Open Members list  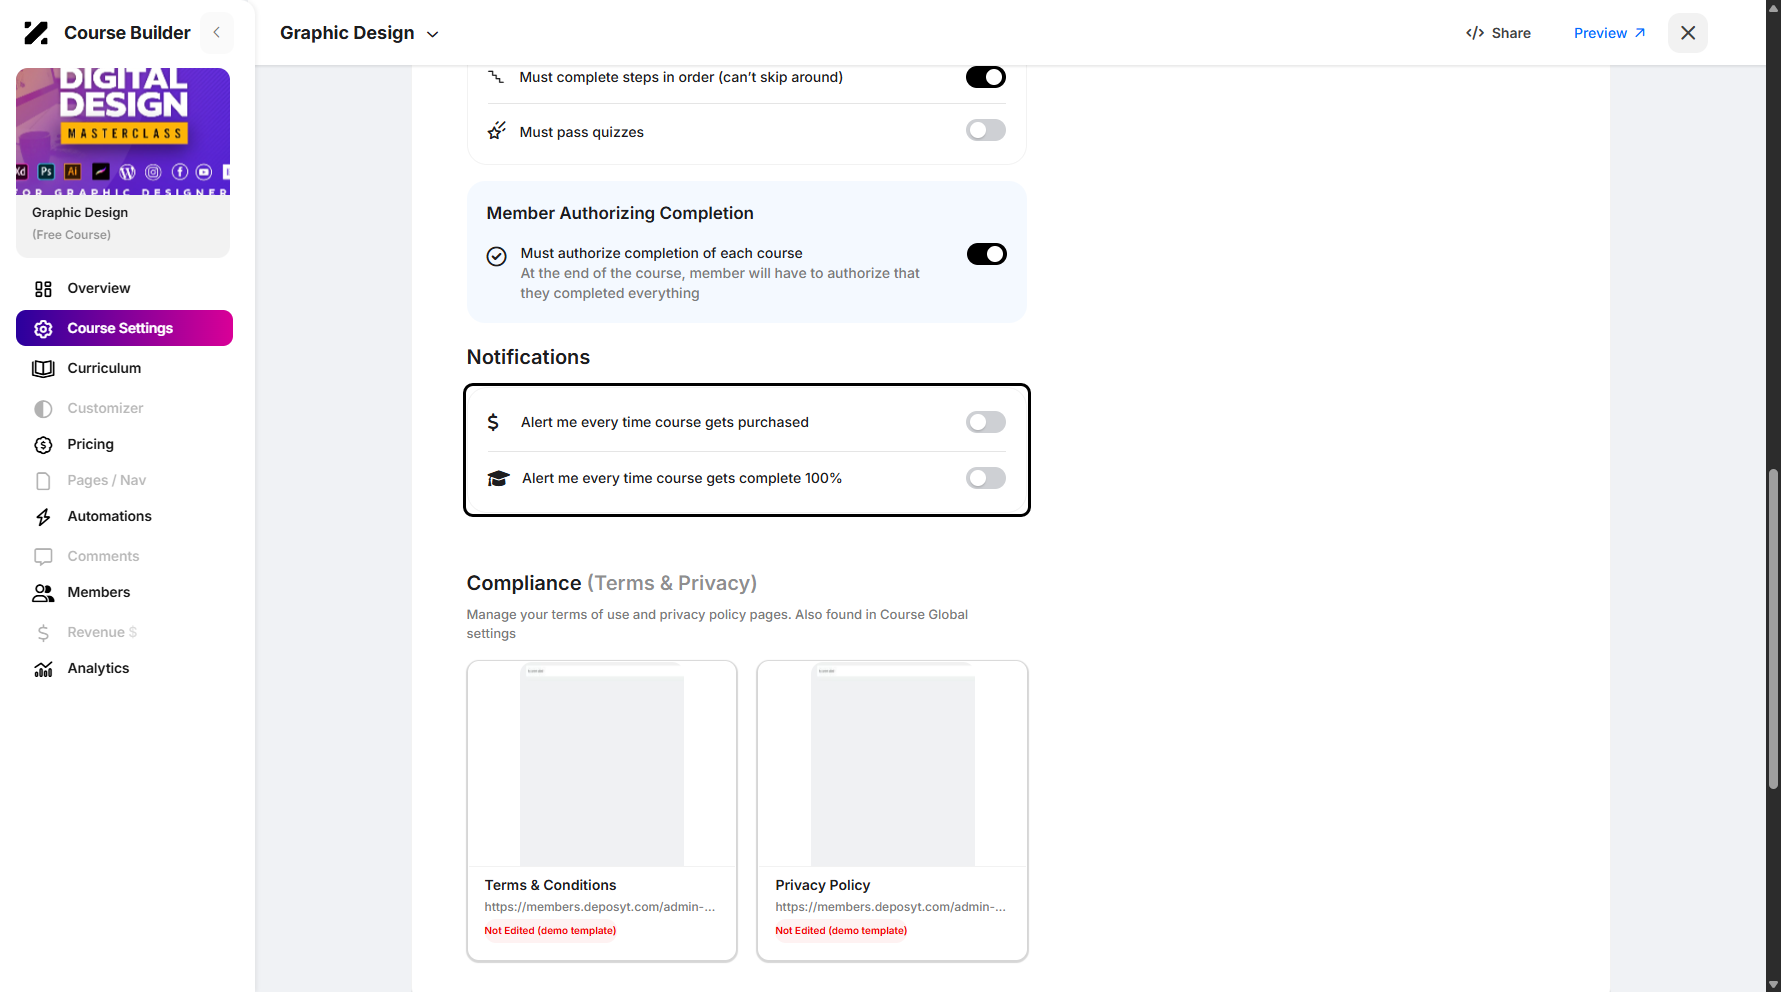tap(98, 592)
